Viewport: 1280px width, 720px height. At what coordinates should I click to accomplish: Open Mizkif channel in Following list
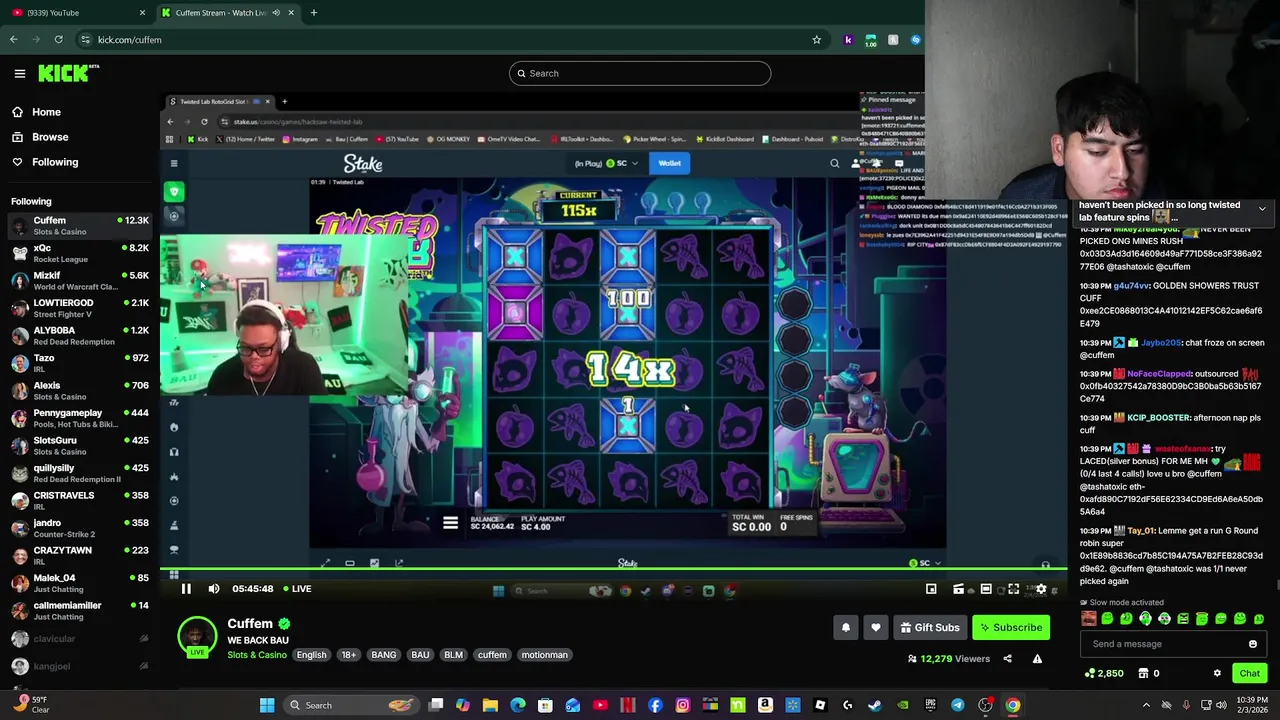80,280
